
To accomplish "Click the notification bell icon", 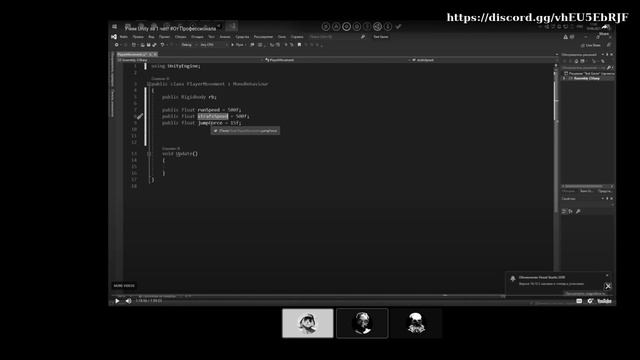I will [513, 279].
